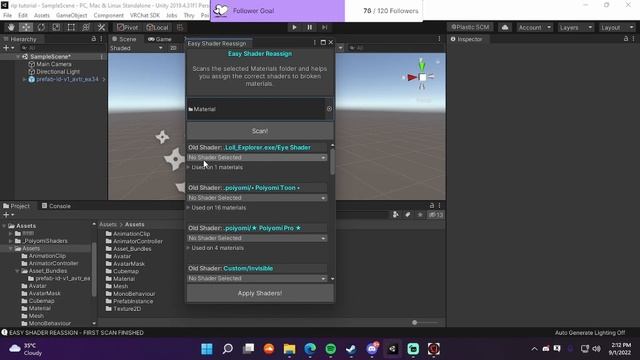Open Spotify from taskbar
This screenshot has width=640, height=360.
(x=331, y=349)
